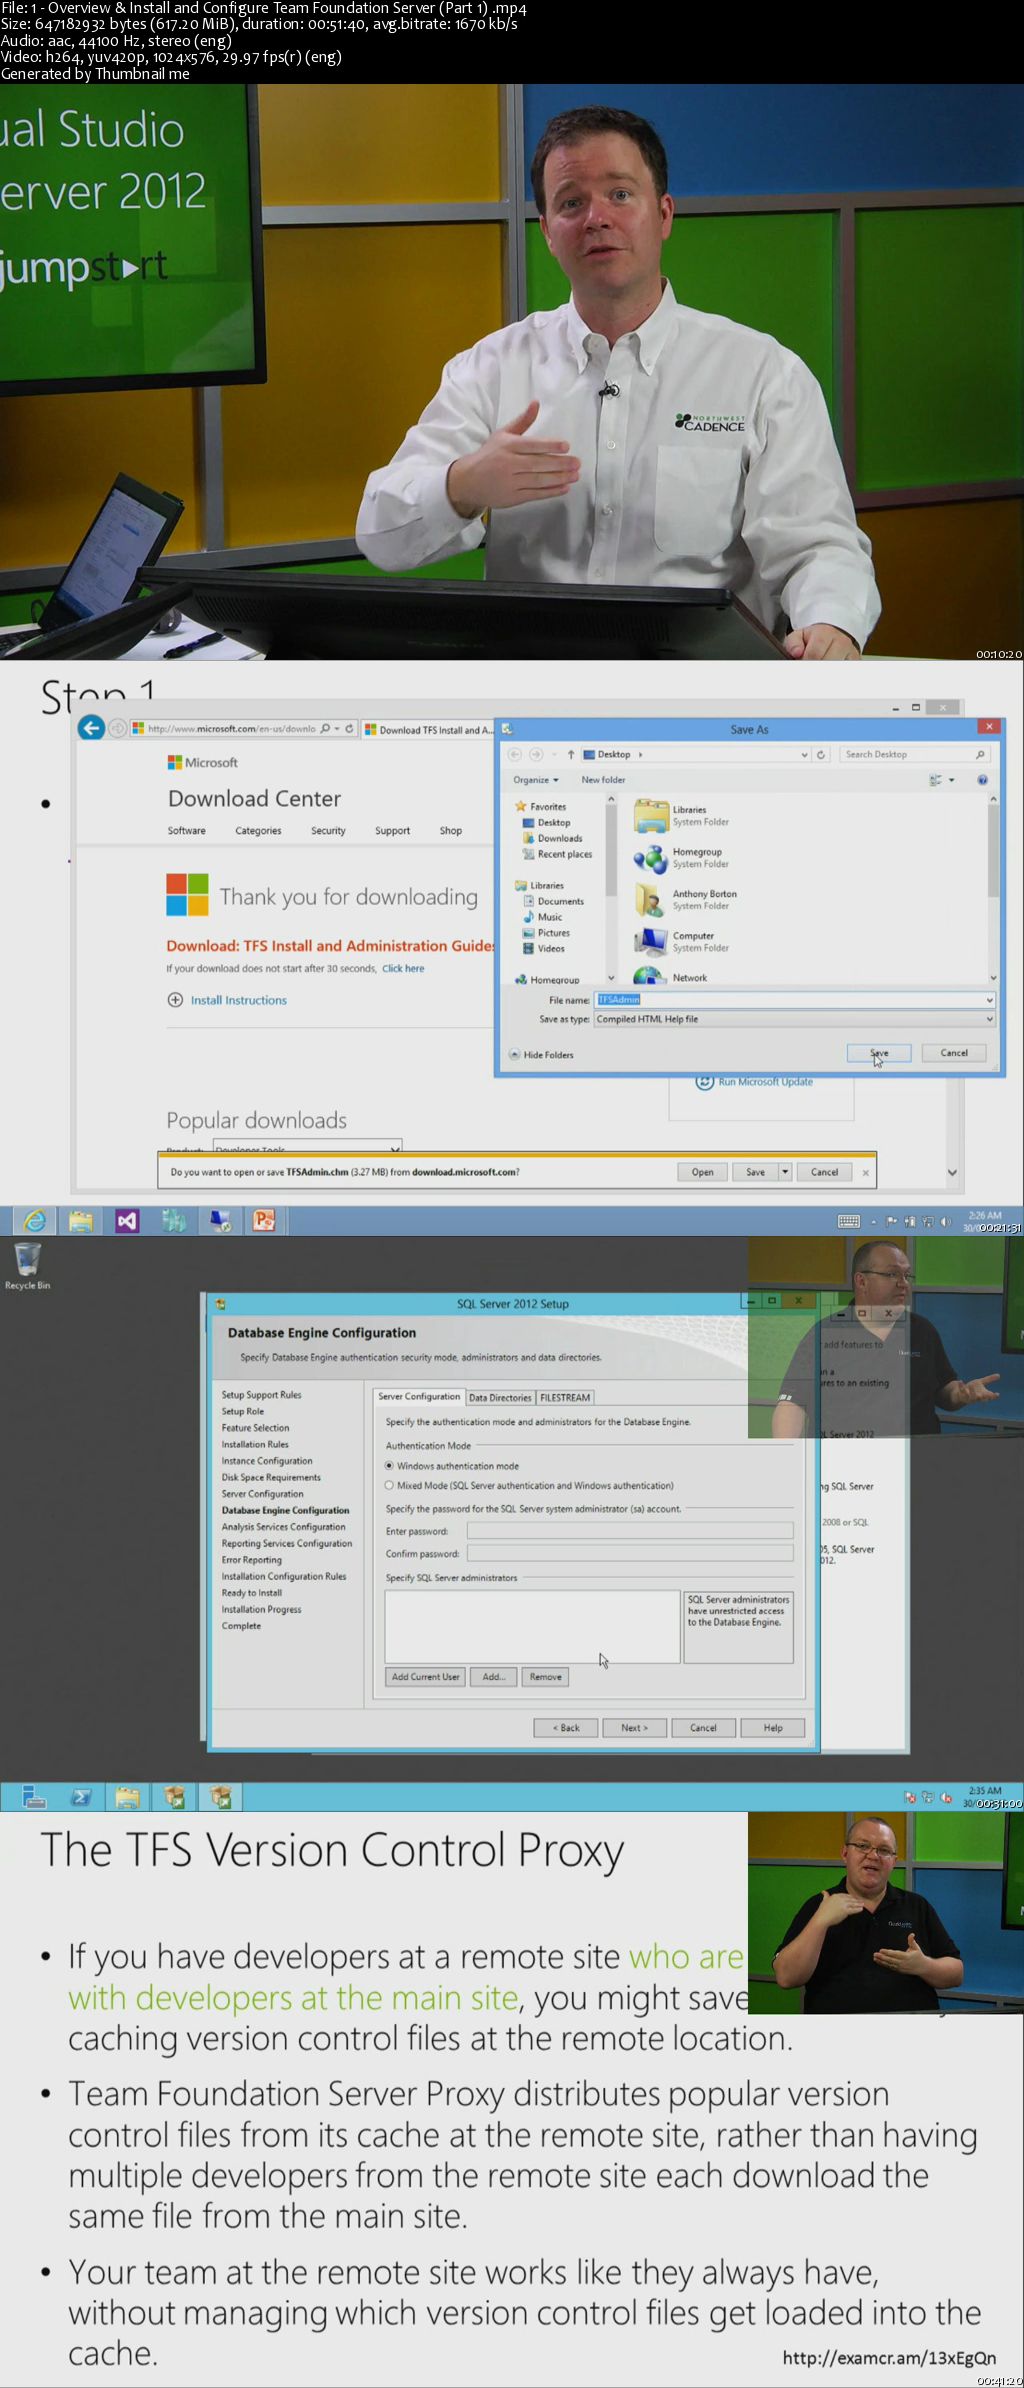The image size is (1024, 2388).
Task: Open the Security menu in Download Center
Action: tap(328, 831)
